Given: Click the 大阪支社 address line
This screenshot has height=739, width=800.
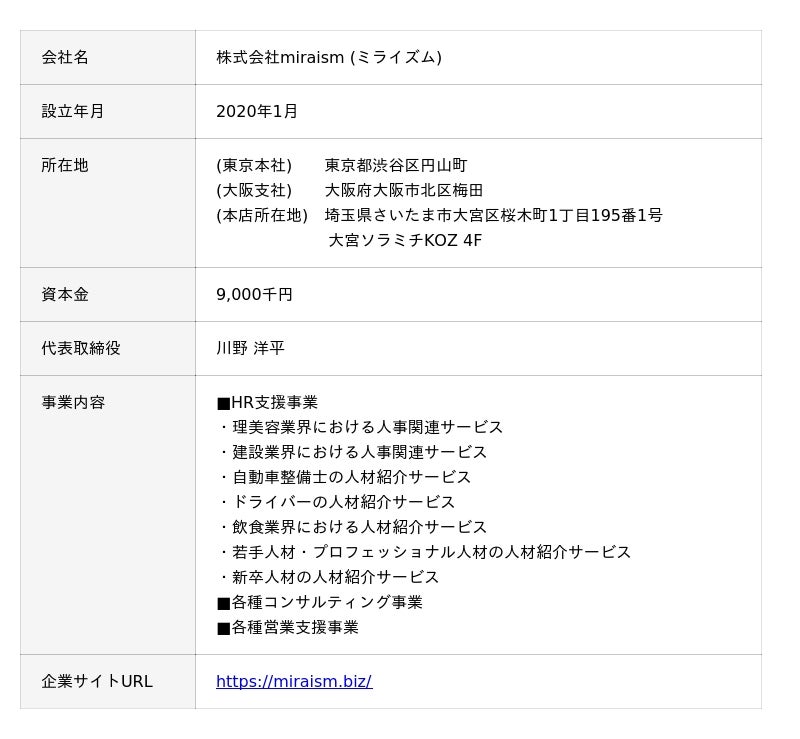Looking at the screenshot, I should click(349, 190).
